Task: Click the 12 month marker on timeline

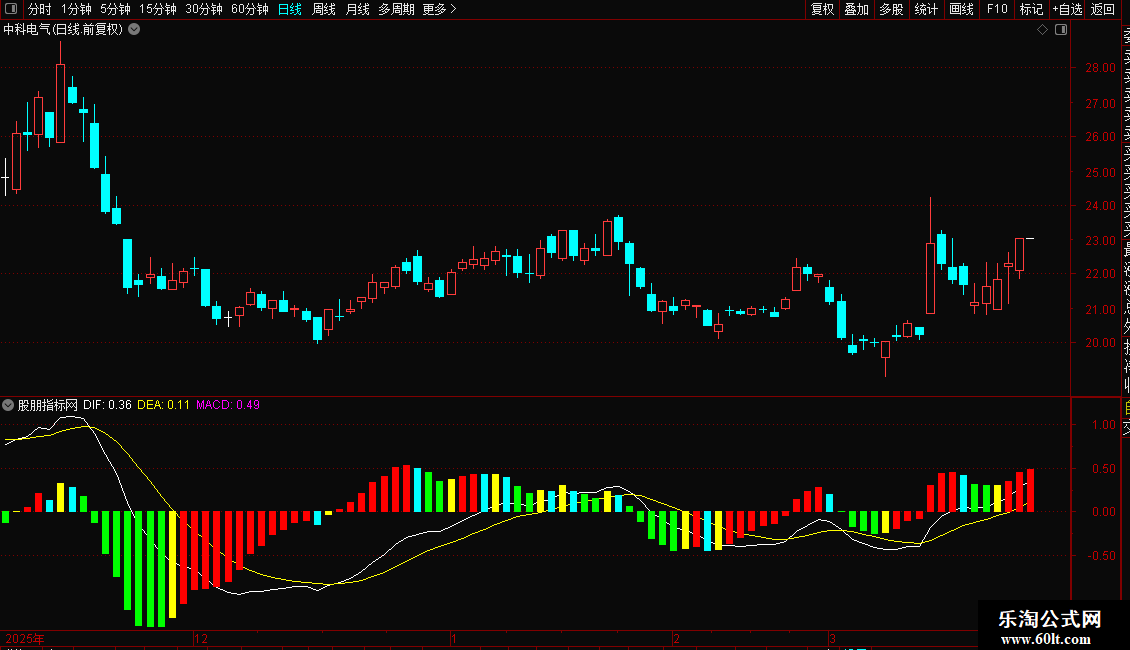Action: (x=201, y=639)
